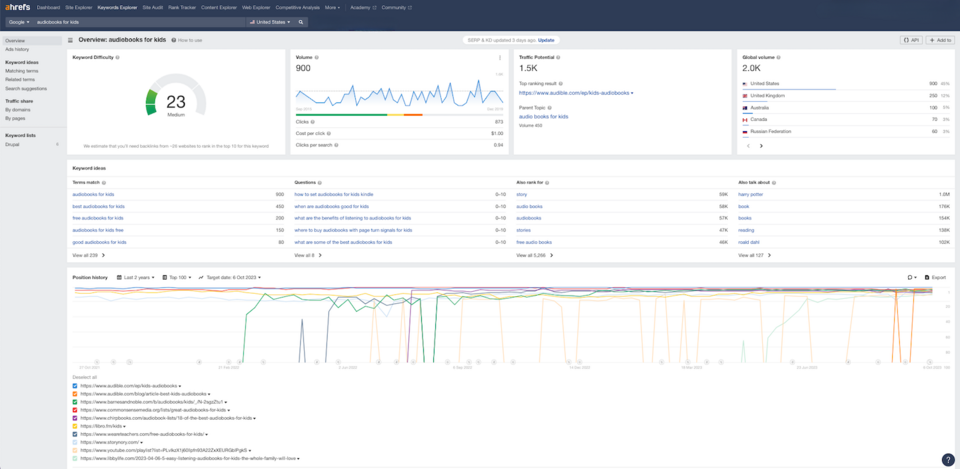Expand dropdown arrow after libbylife.com URL
This screenshot has width=960, height=469.
tap(298, 458)
